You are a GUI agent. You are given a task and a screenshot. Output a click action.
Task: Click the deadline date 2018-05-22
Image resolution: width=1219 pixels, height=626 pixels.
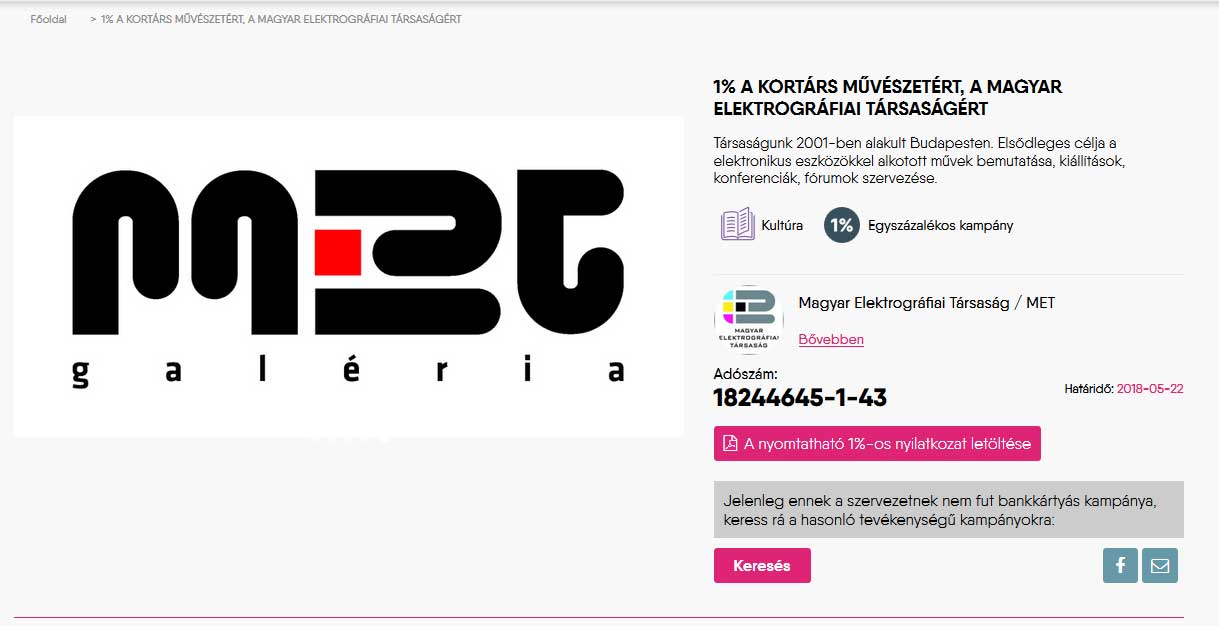coord(1150,388)
